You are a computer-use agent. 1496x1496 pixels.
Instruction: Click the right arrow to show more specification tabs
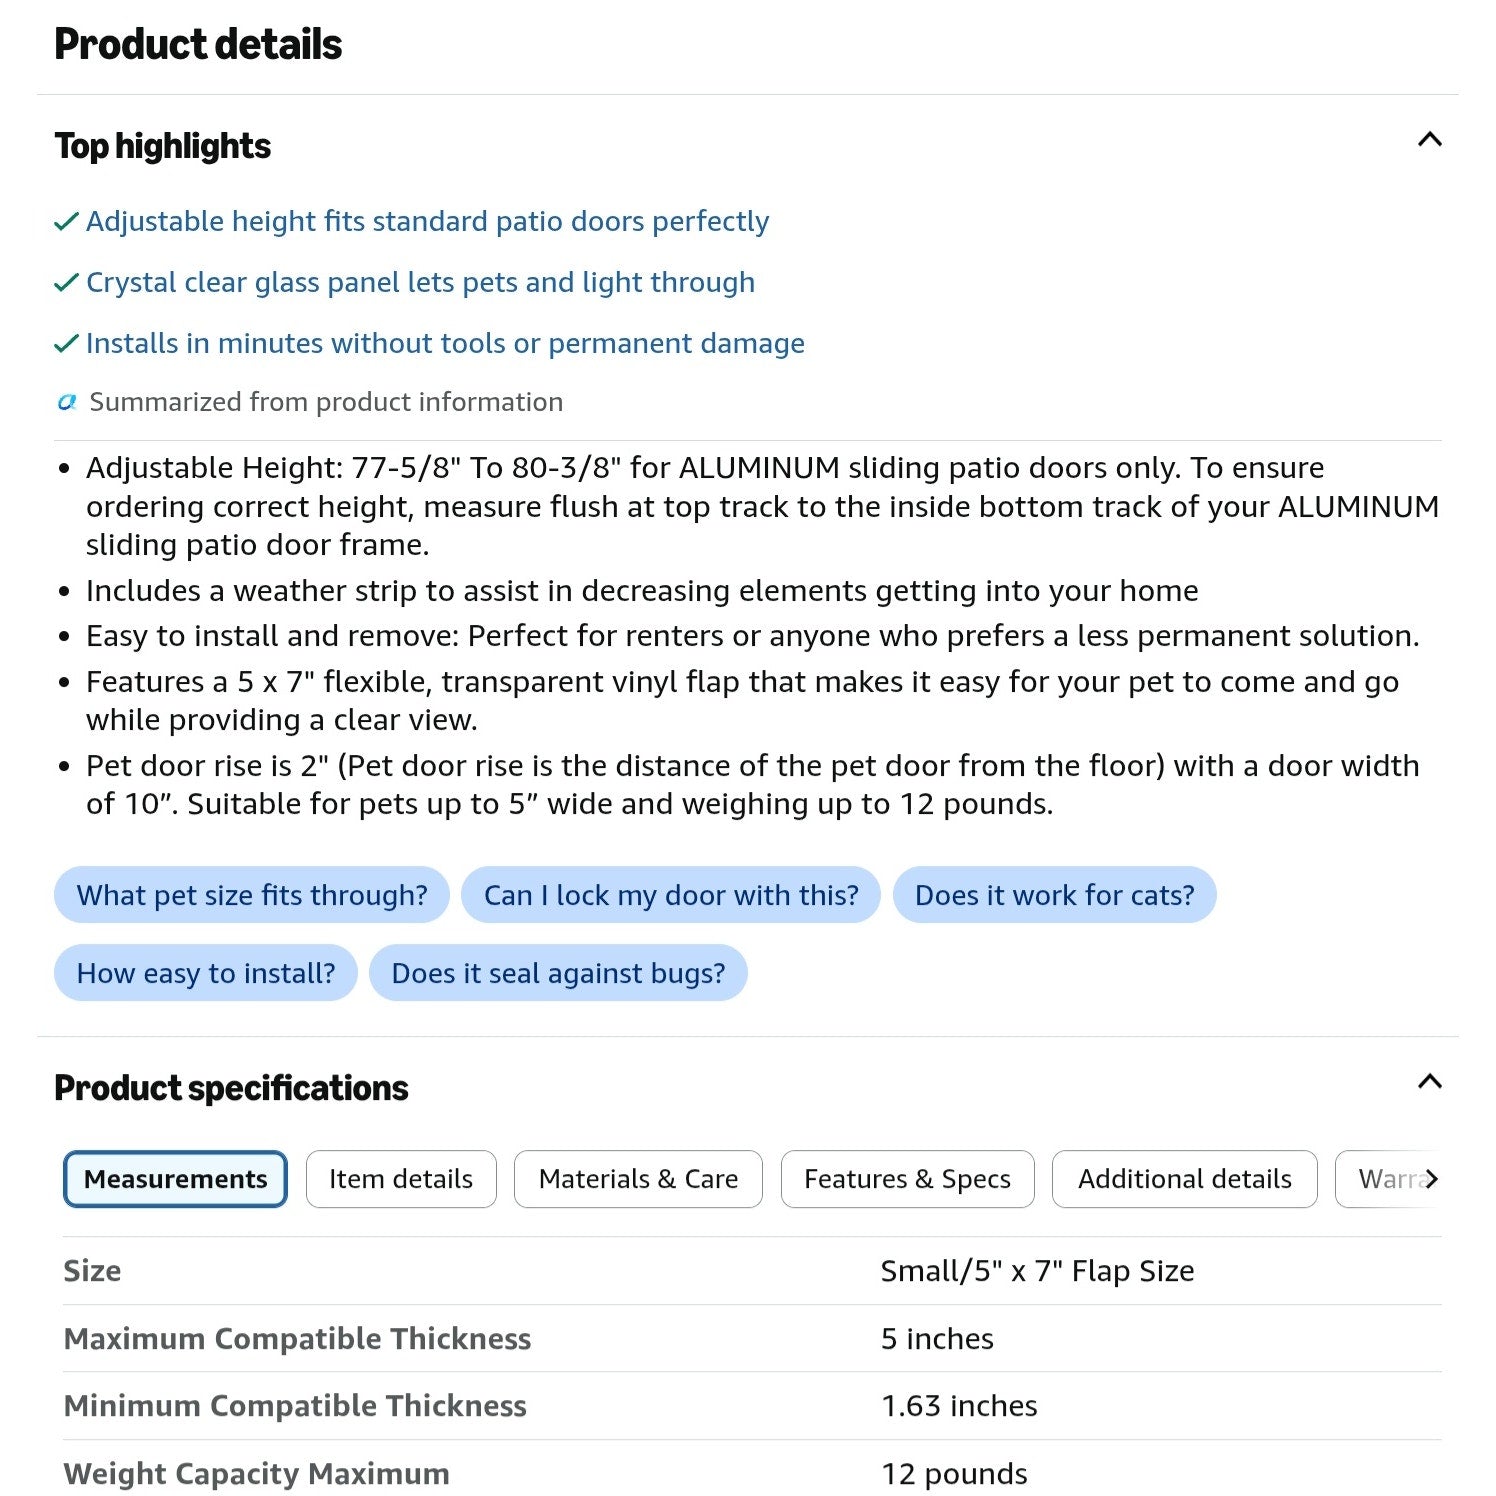(1431, 1179)
